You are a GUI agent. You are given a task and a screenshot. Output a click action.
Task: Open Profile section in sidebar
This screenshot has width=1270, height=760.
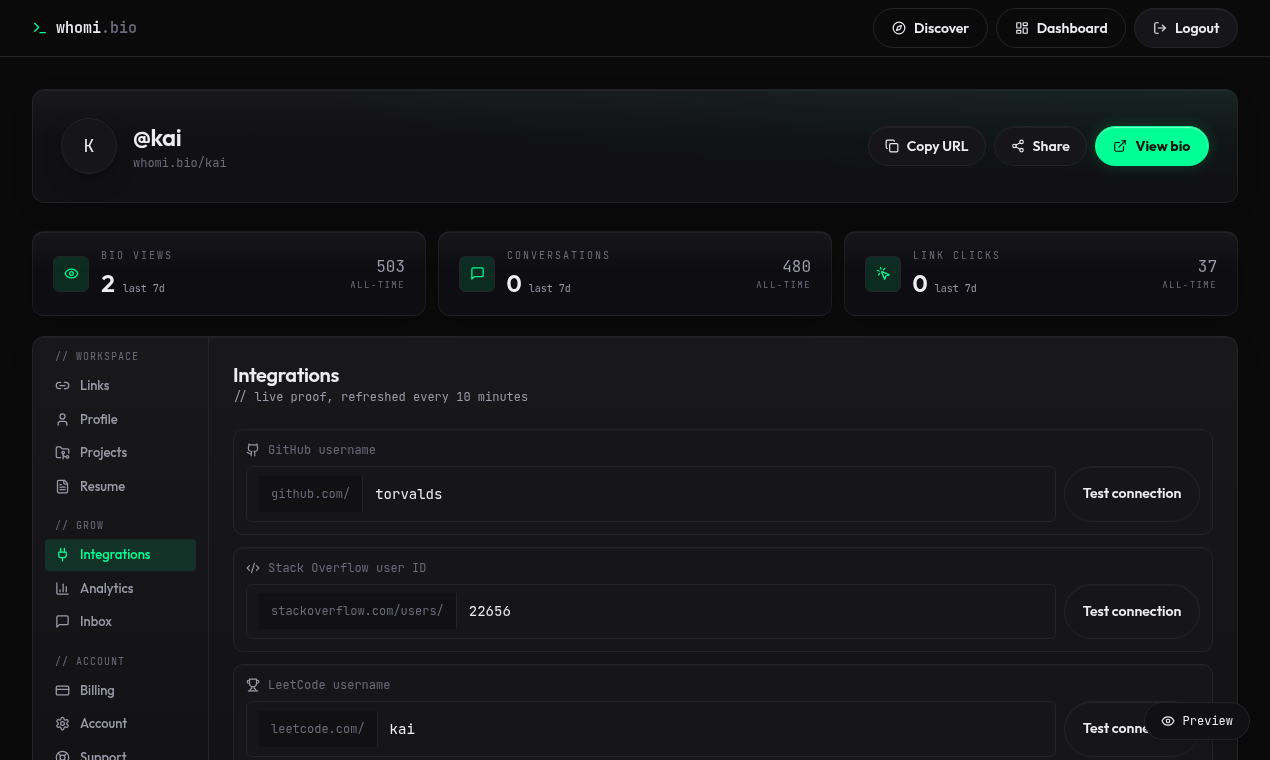(x=120, y=419)
